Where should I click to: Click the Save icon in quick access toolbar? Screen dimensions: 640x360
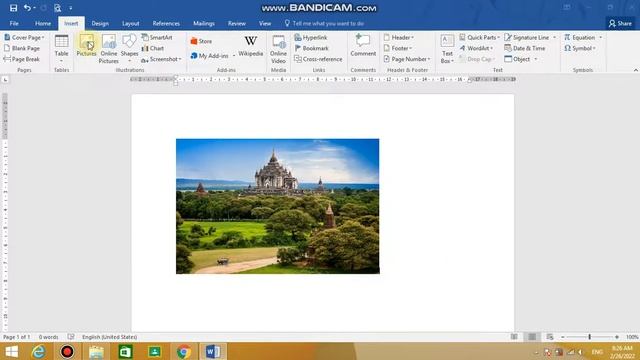[x=13, y=8]
